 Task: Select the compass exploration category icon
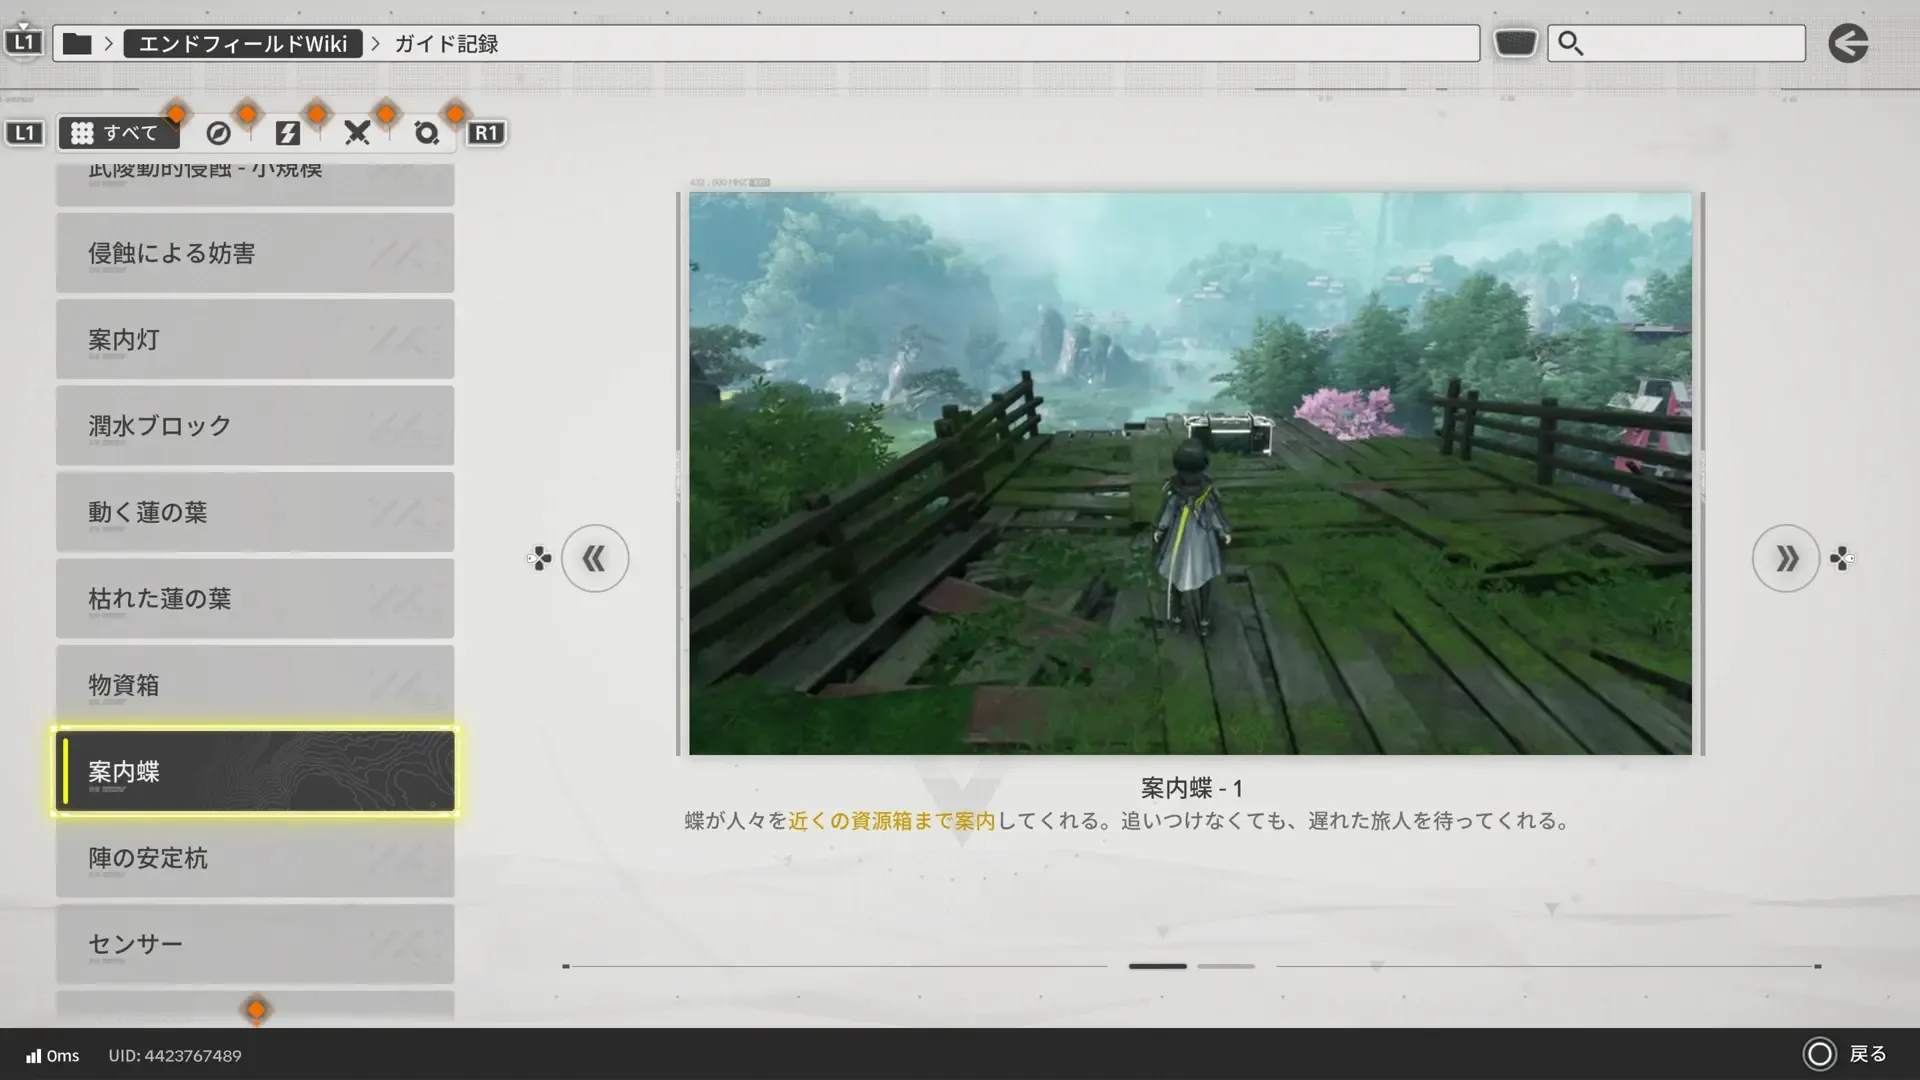coord(218,133)
